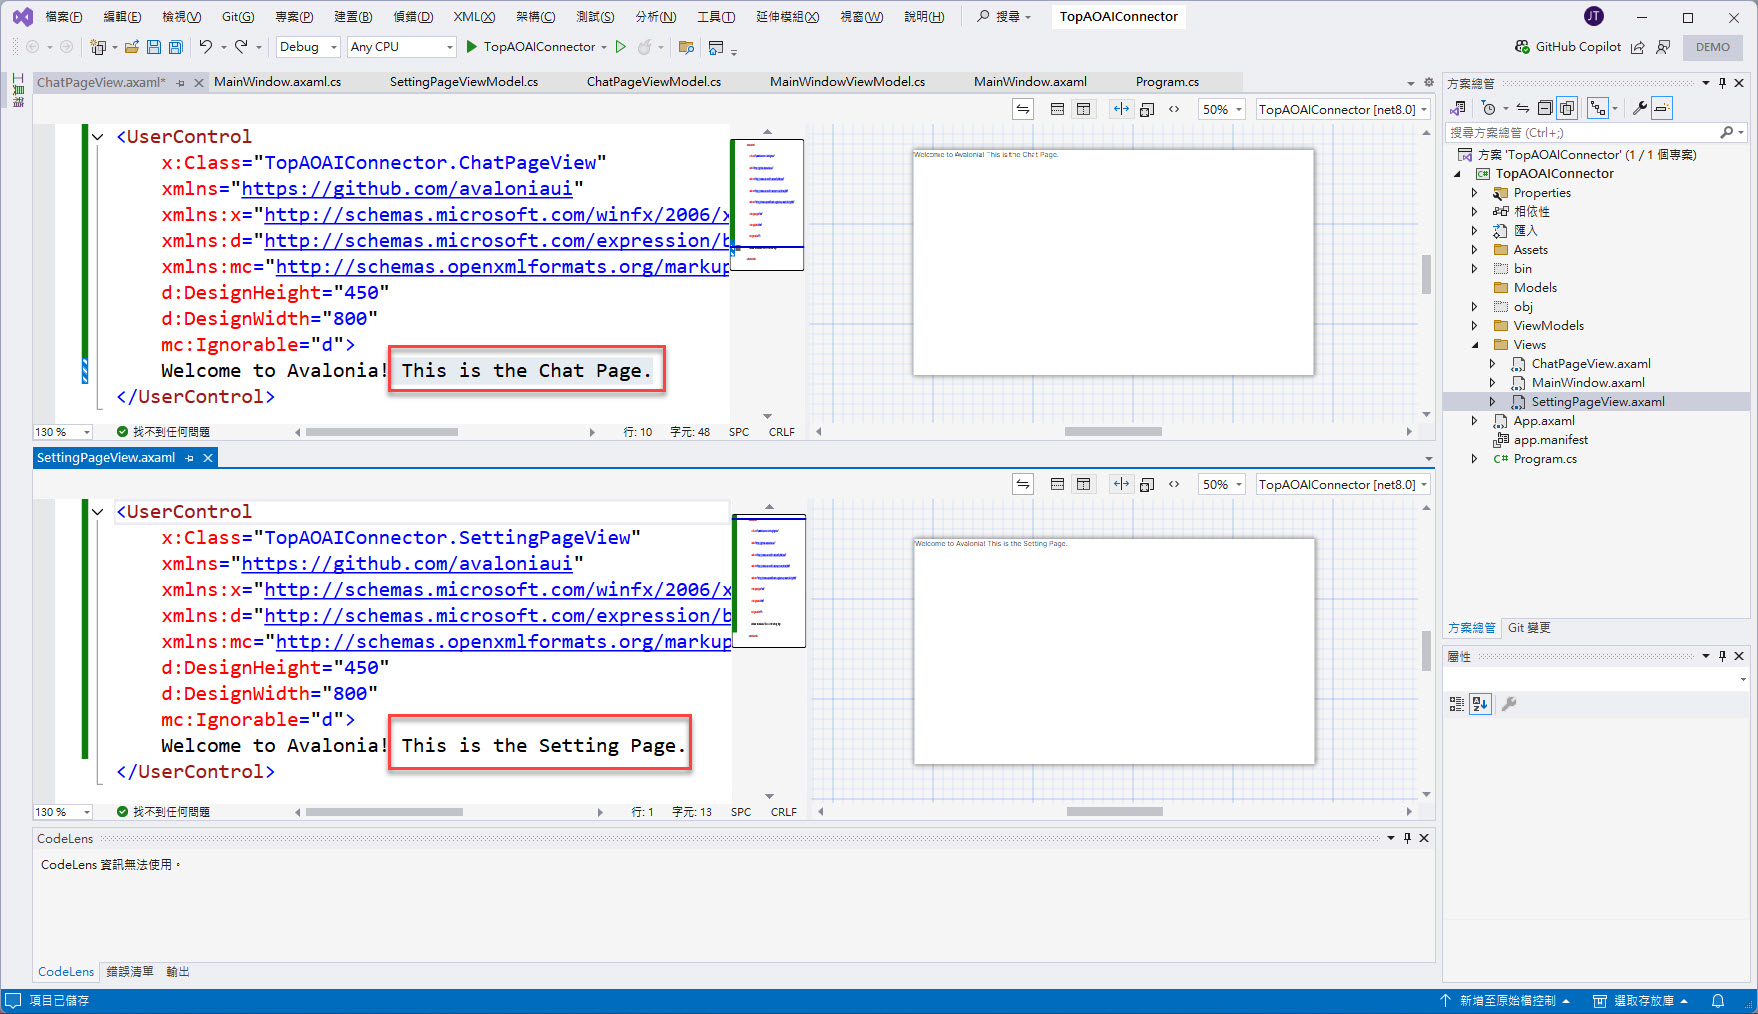
Task: Swap panes icon in SettingPageView designer
Action: click(x=1023, y=484)
